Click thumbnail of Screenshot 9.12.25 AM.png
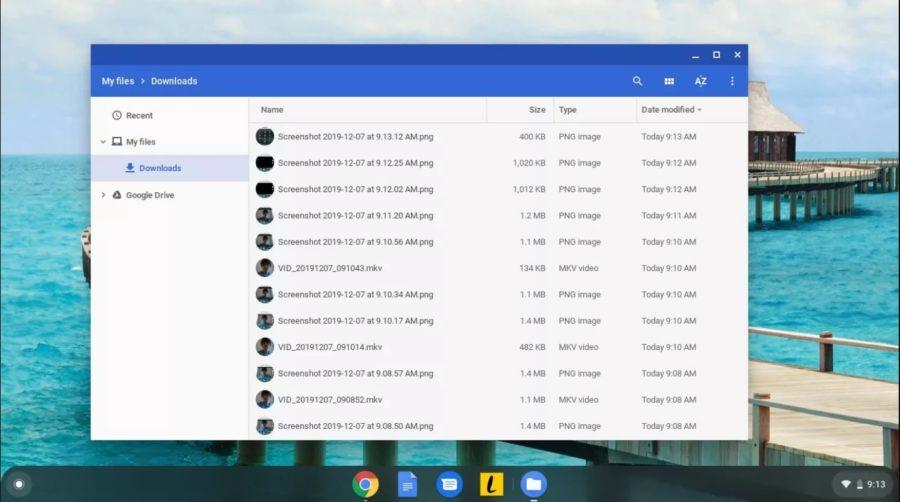 point(265,163)
